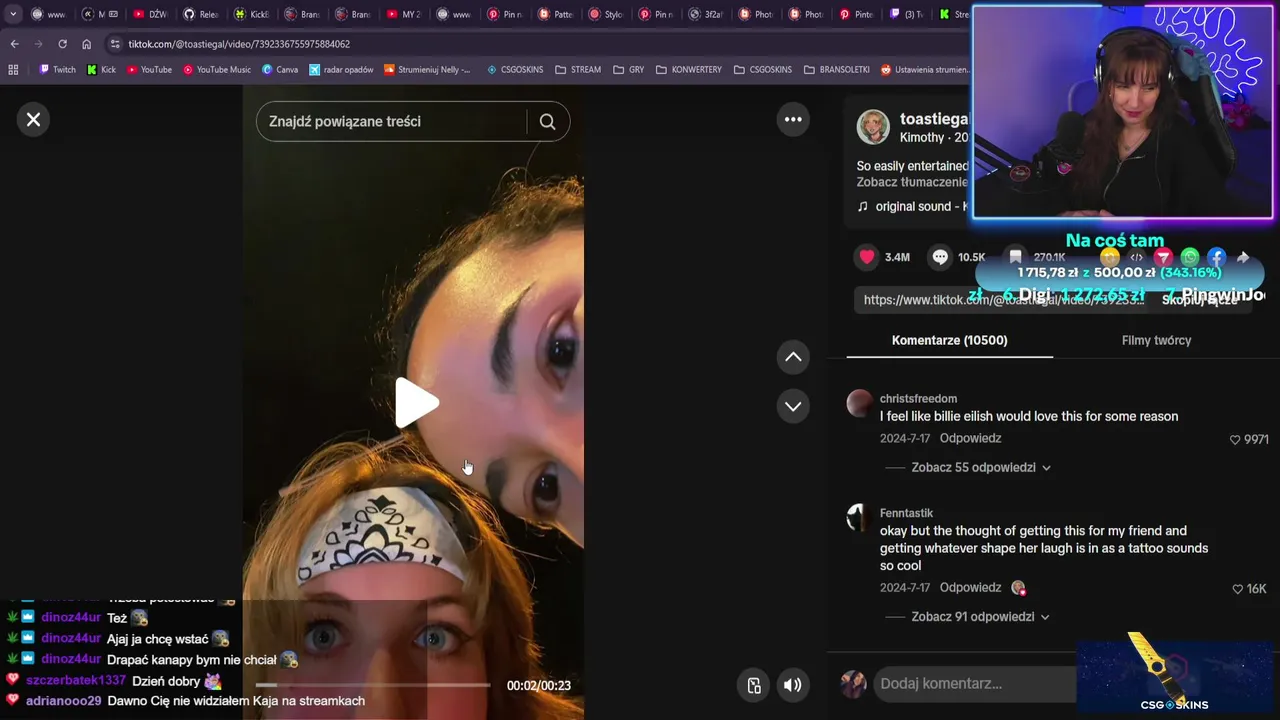Click the browser back arrow
The image size is (1280, 720).
(14, 44)
